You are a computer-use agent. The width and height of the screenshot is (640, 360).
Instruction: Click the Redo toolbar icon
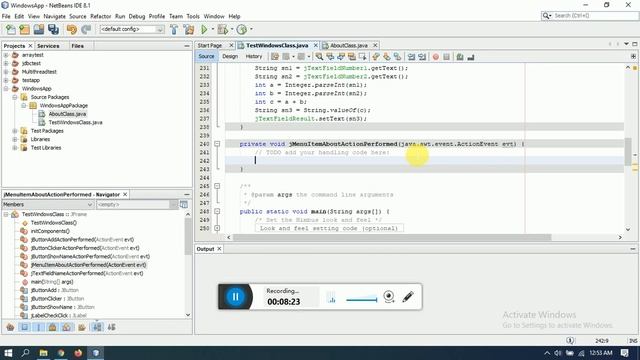pos(86,29)
